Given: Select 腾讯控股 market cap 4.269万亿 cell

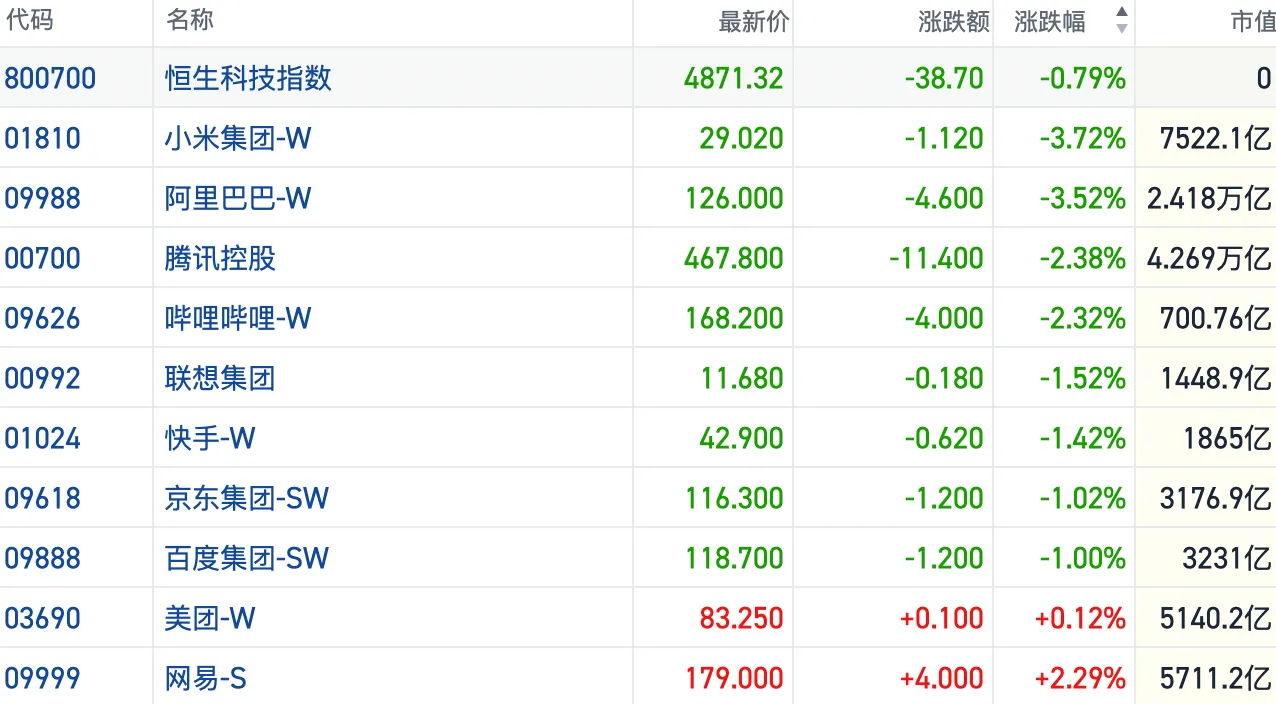Looking at the screenshot, I should coord(1209,258).
